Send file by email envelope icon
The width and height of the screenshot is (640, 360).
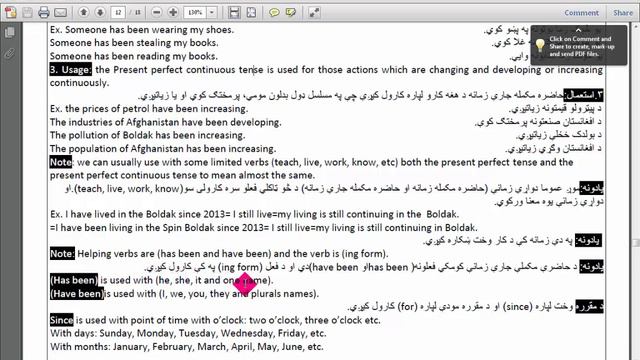(60, 13)
